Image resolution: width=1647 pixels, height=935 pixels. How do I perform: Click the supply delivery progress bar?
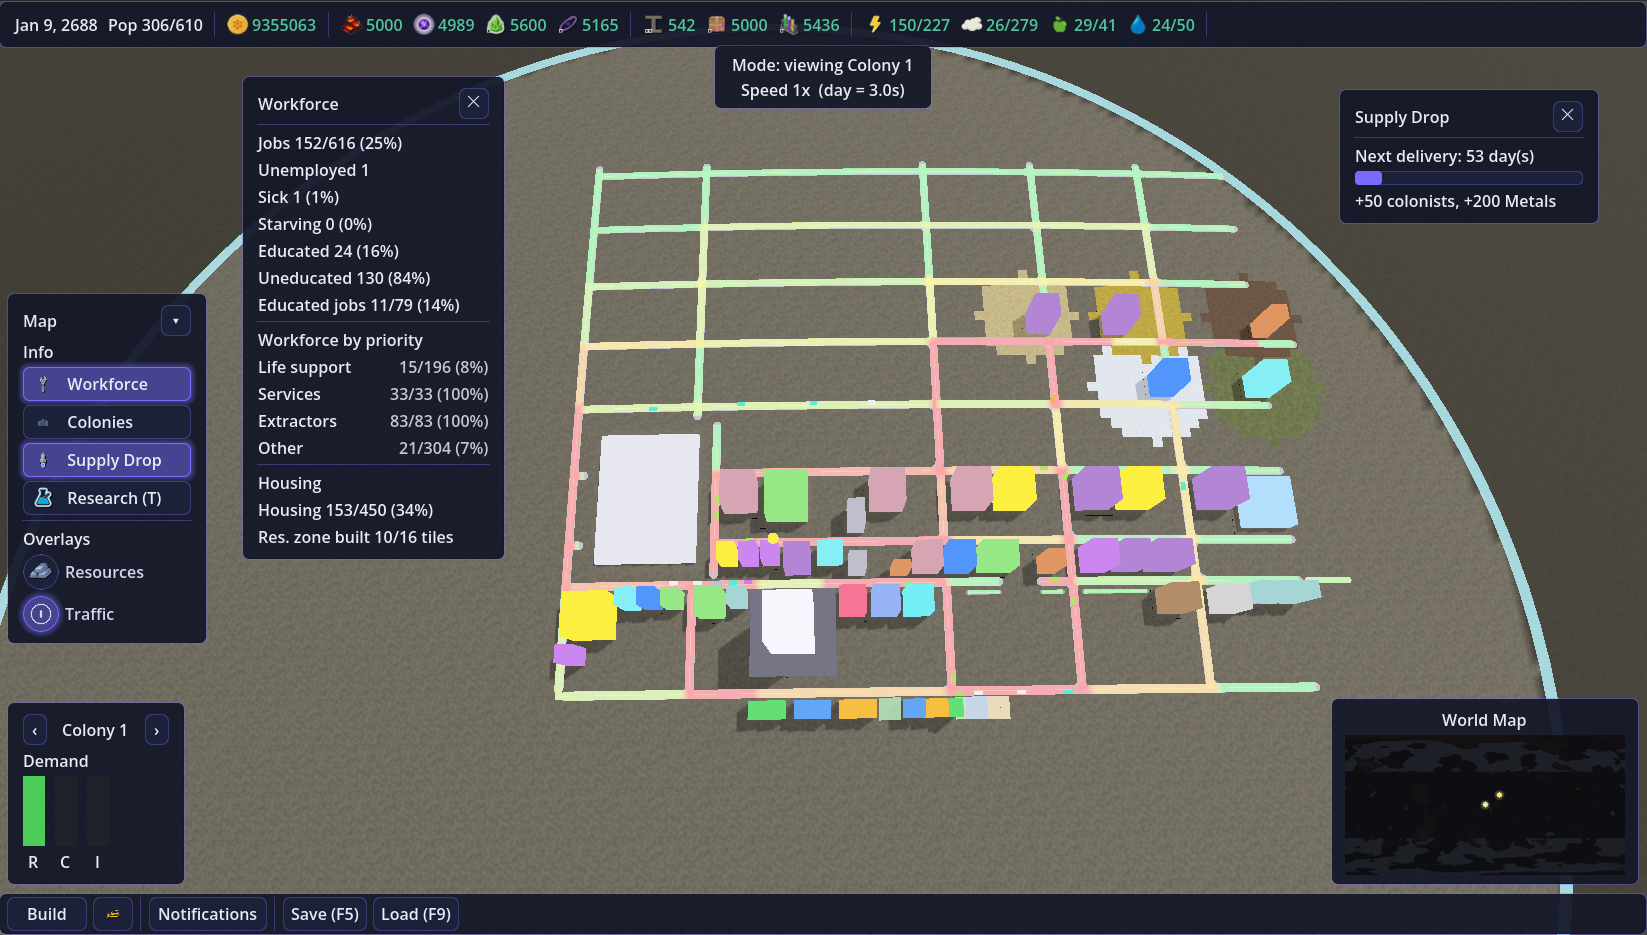(1468, 178)
